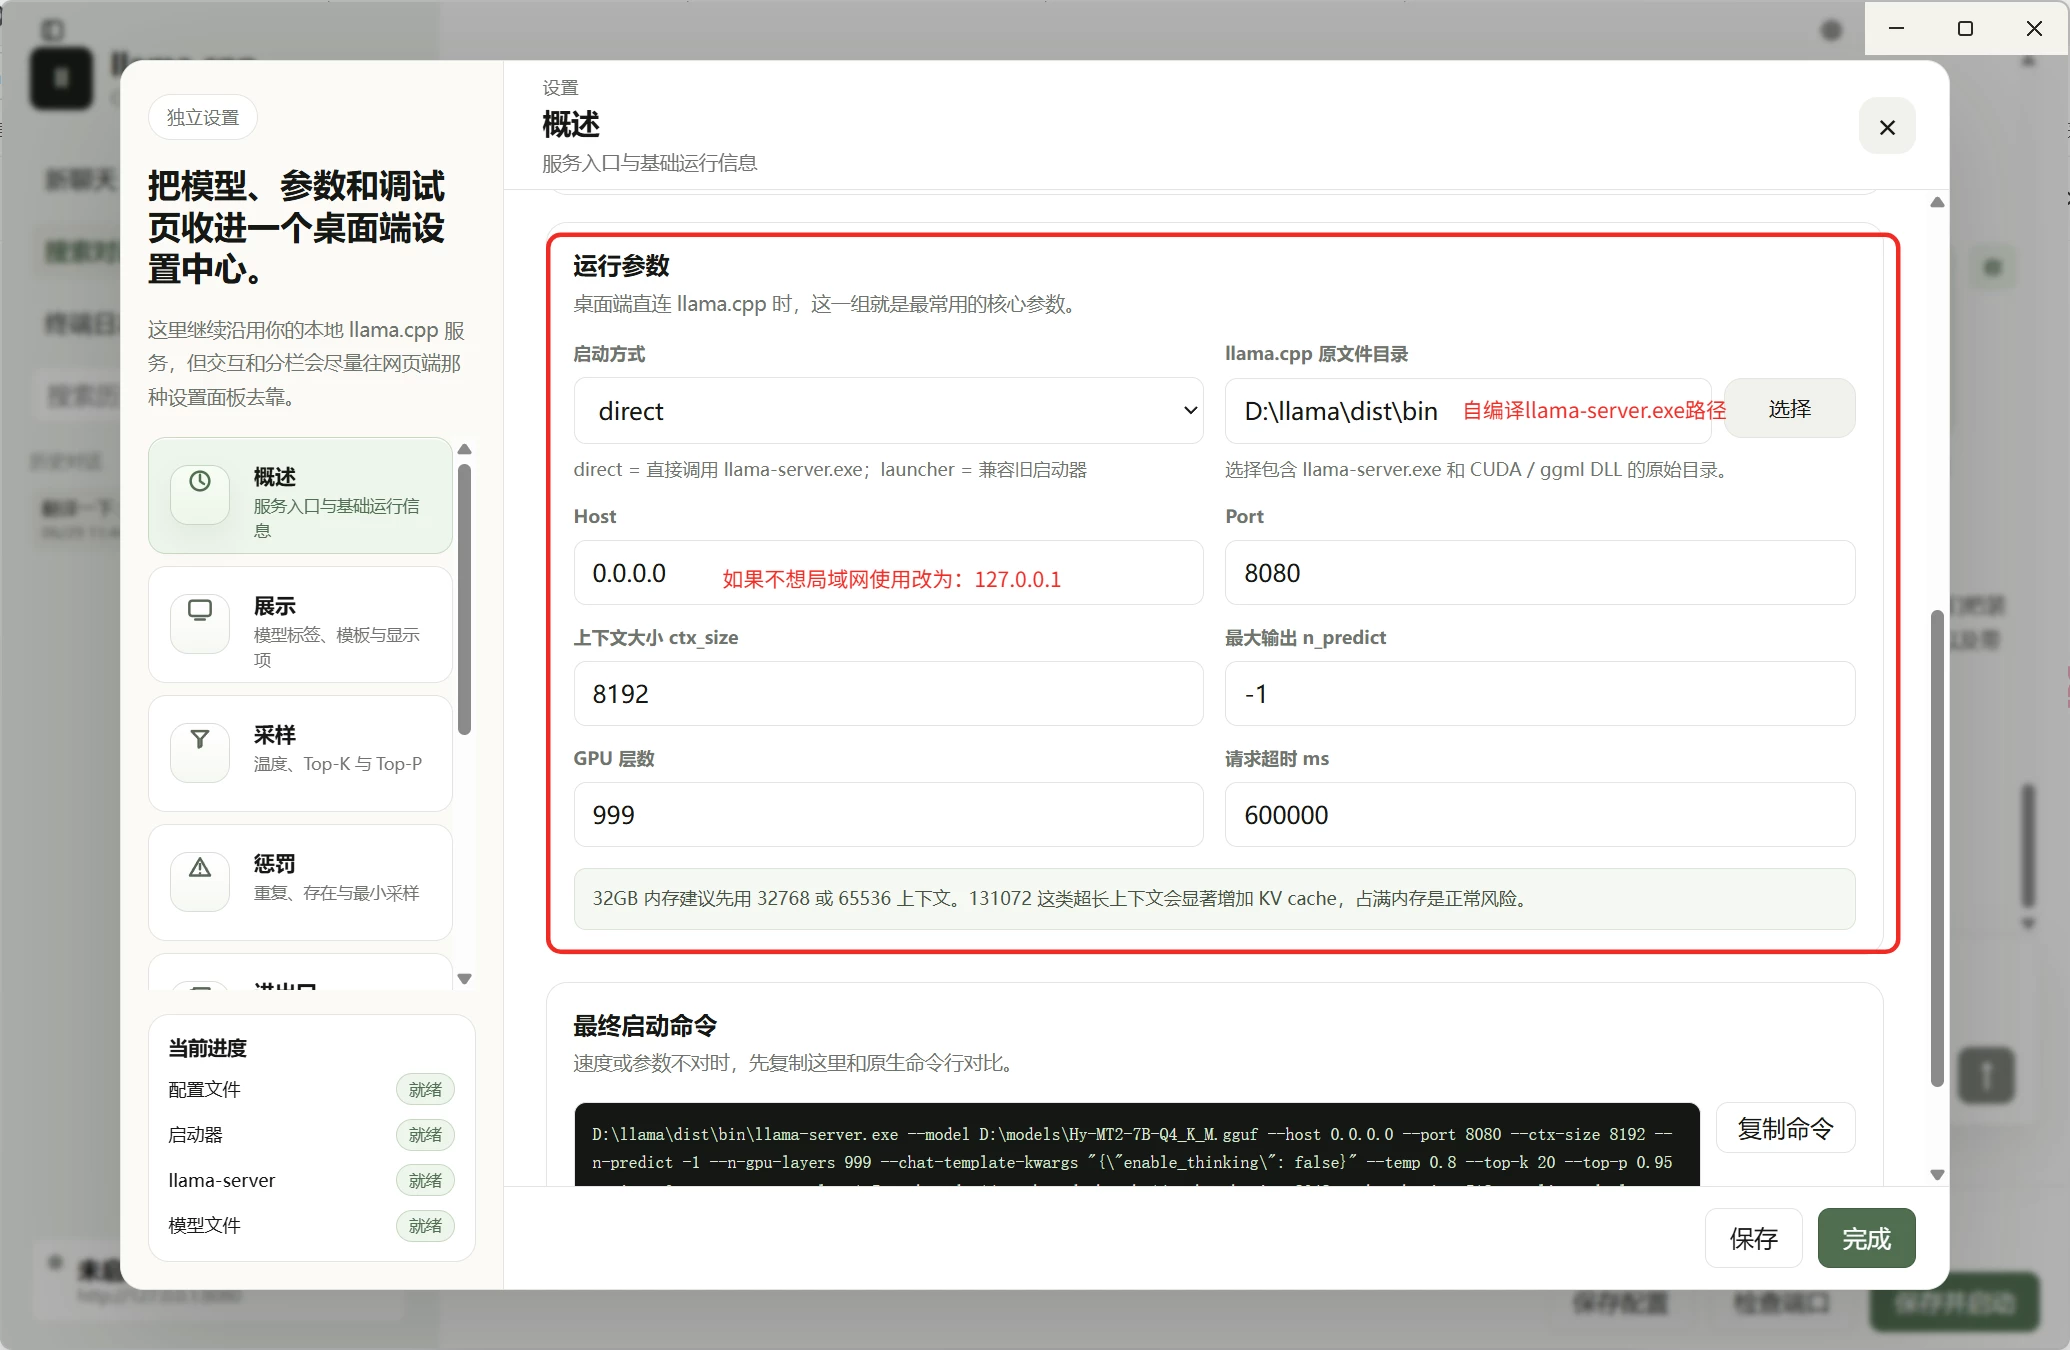Click the 最终启动命令 section heading
This screenshot has height=1350, width=2070.
click(x=645, y=1026)
